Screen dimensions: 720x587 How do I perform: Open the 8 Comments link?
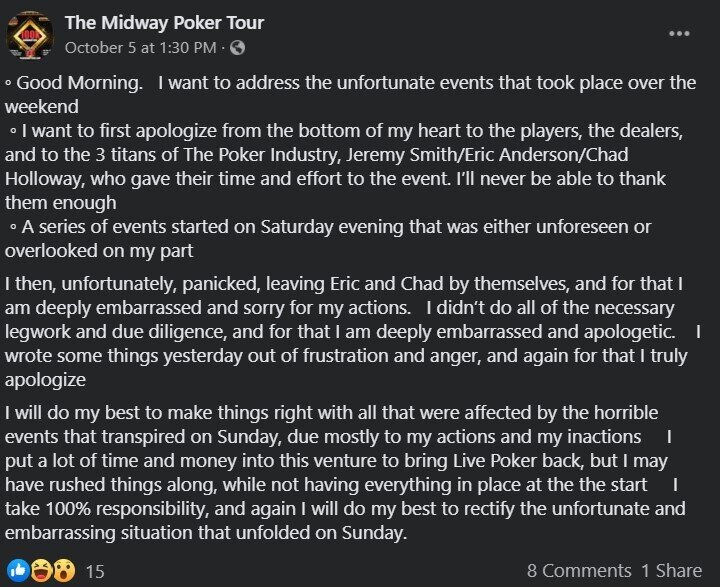579,571
